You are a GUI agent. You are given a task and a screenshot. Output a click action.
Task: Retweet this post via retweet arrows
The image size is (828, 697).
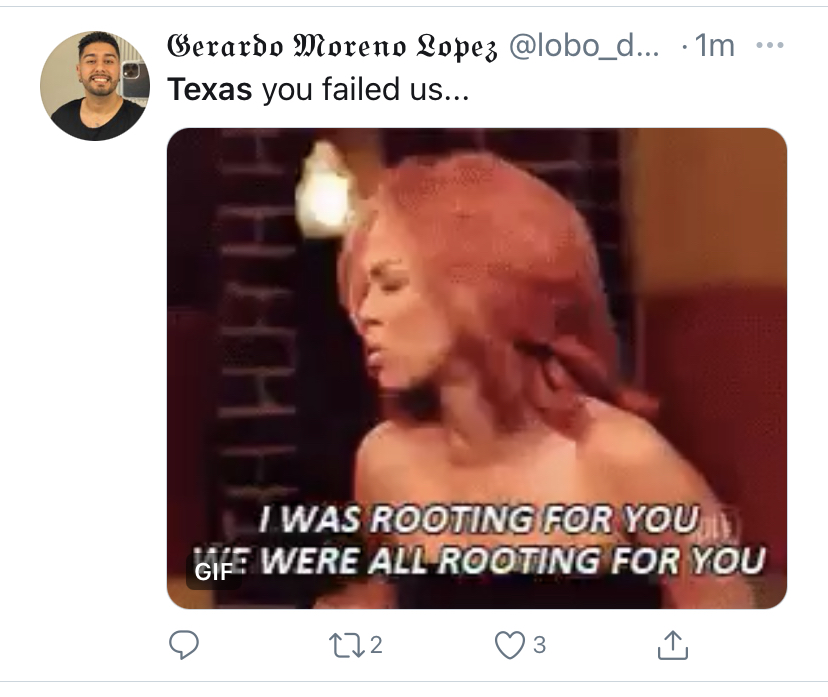(346, 645)
